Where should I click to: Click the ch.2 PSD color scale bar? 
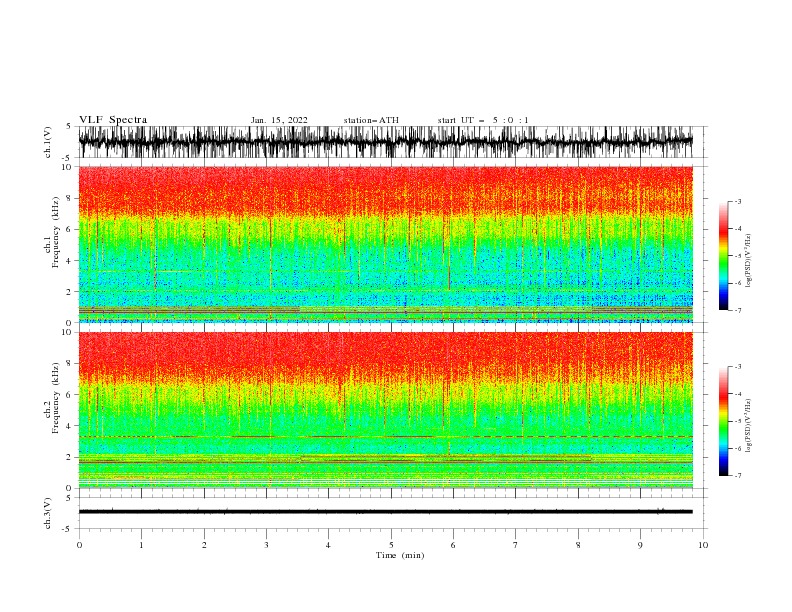[x=724, y=421]
